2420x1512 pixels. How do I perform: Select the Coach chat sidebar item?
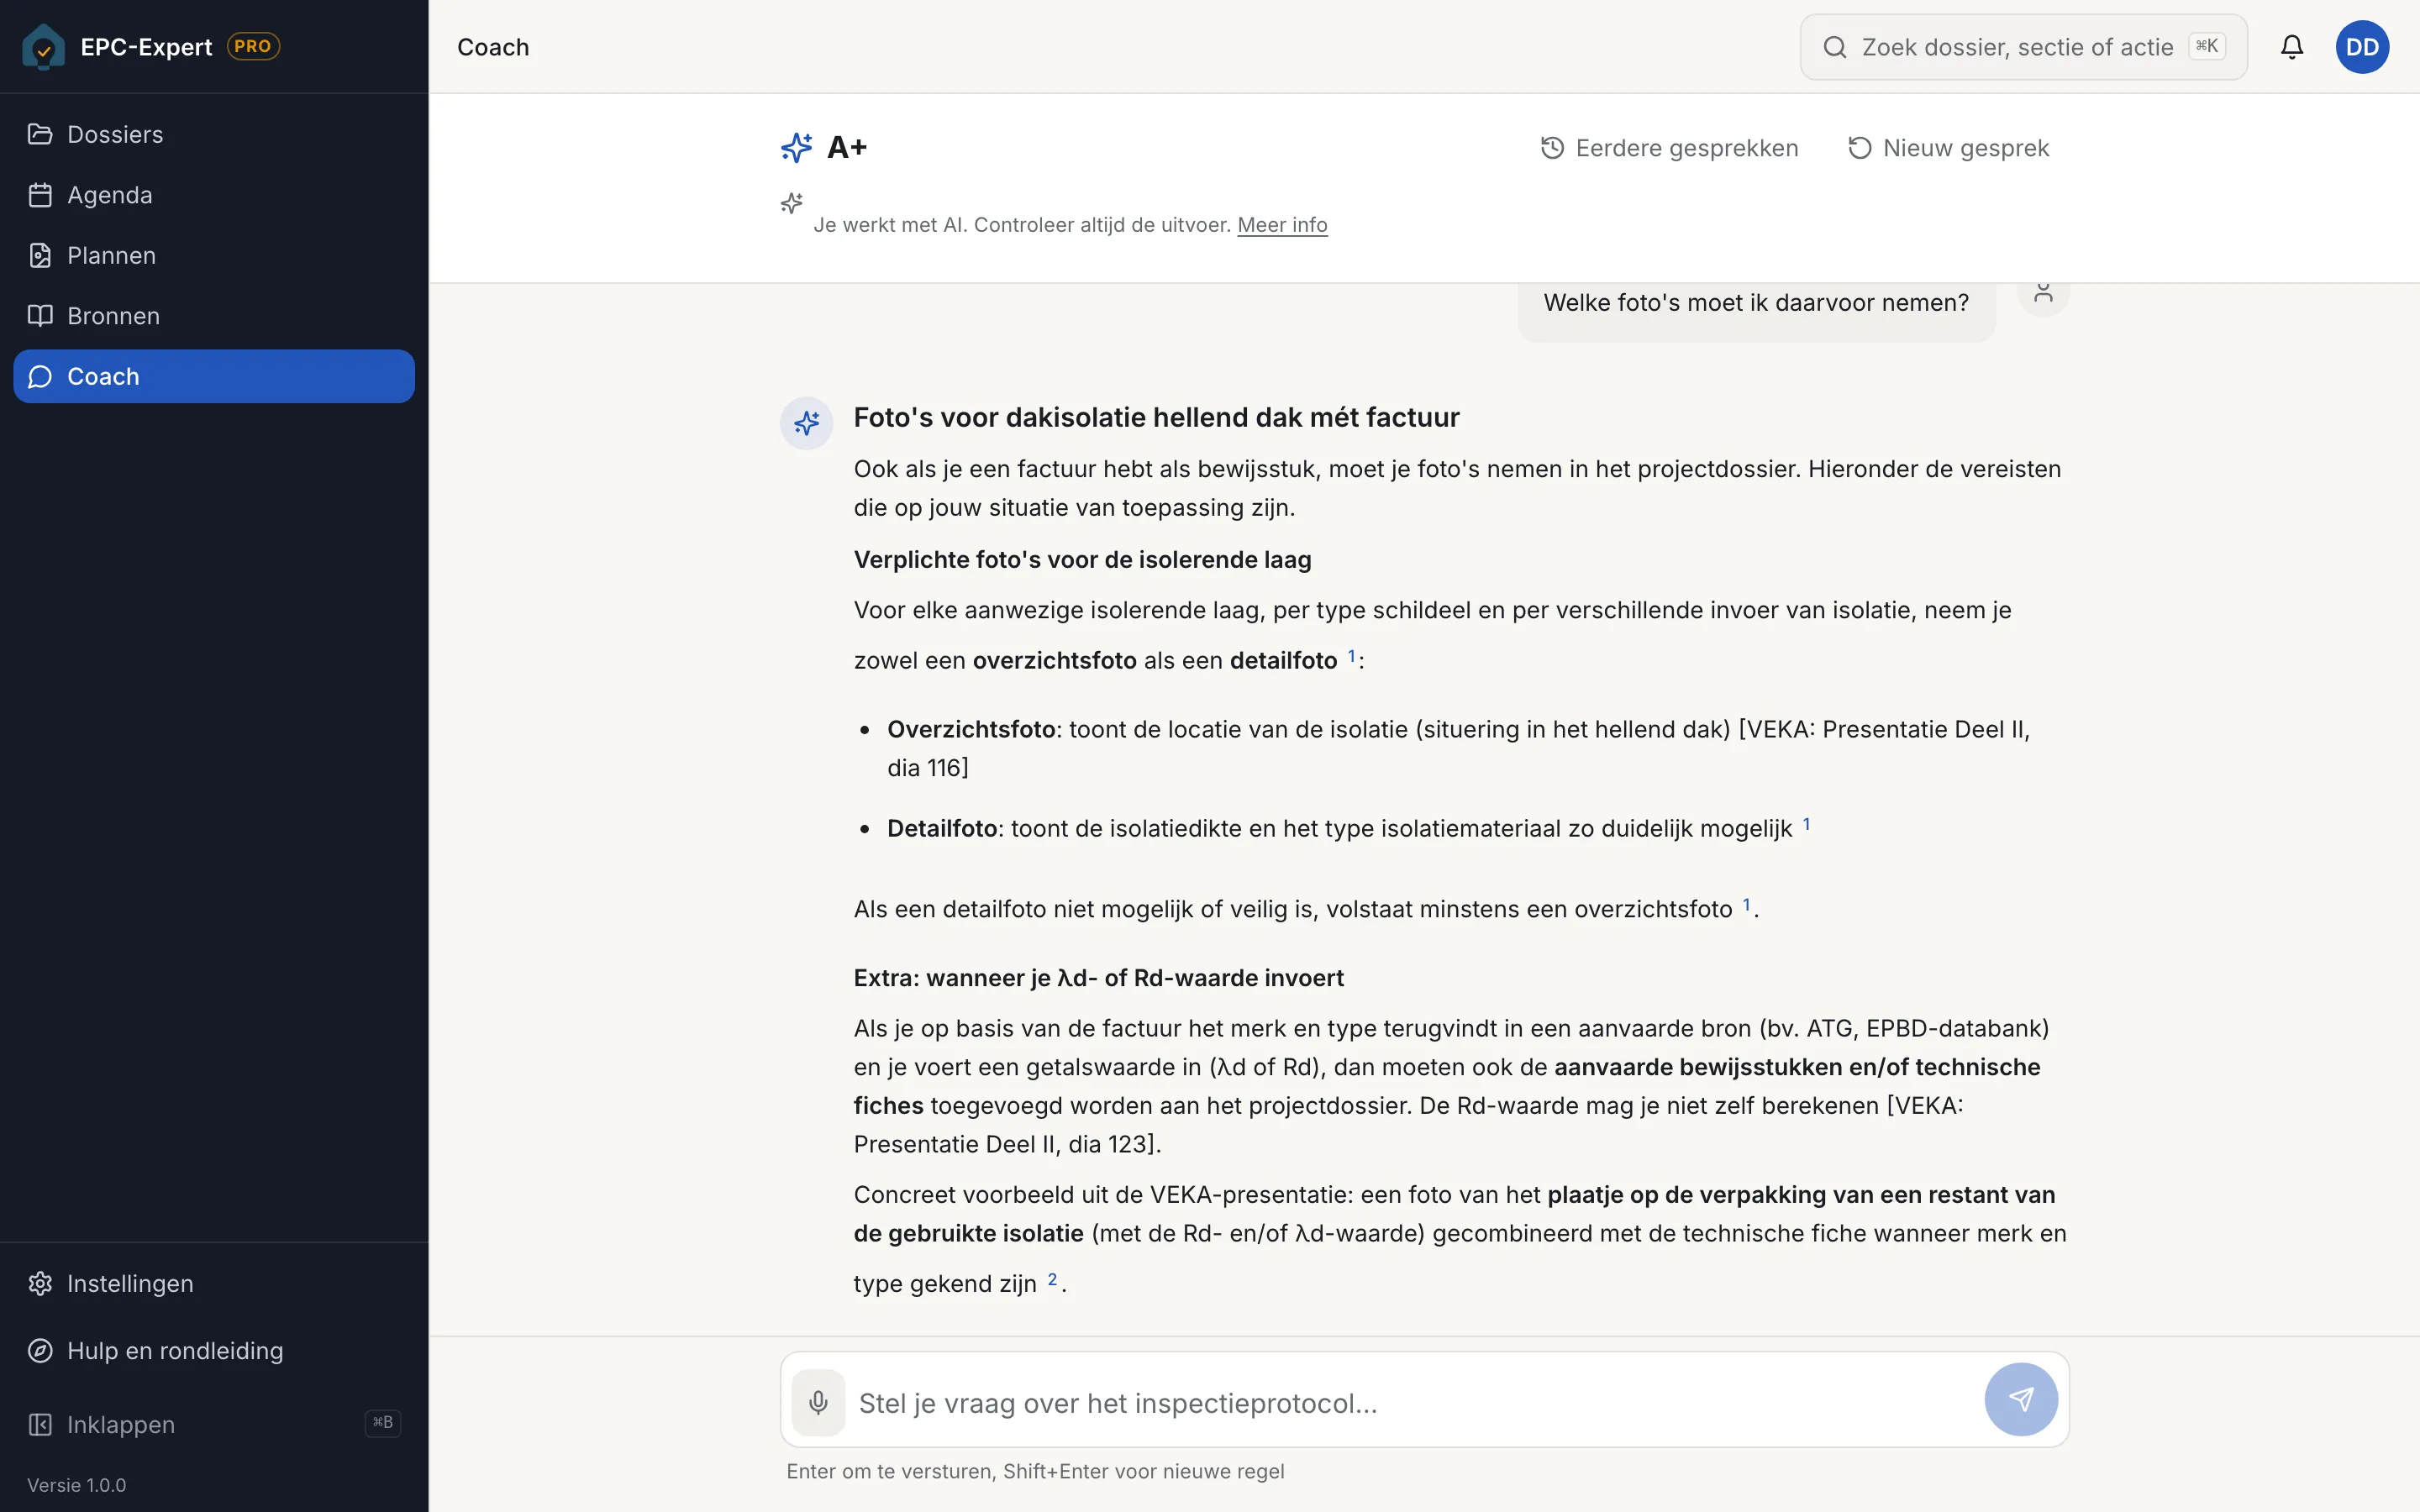pyautogui.click(x=214, y=376)
